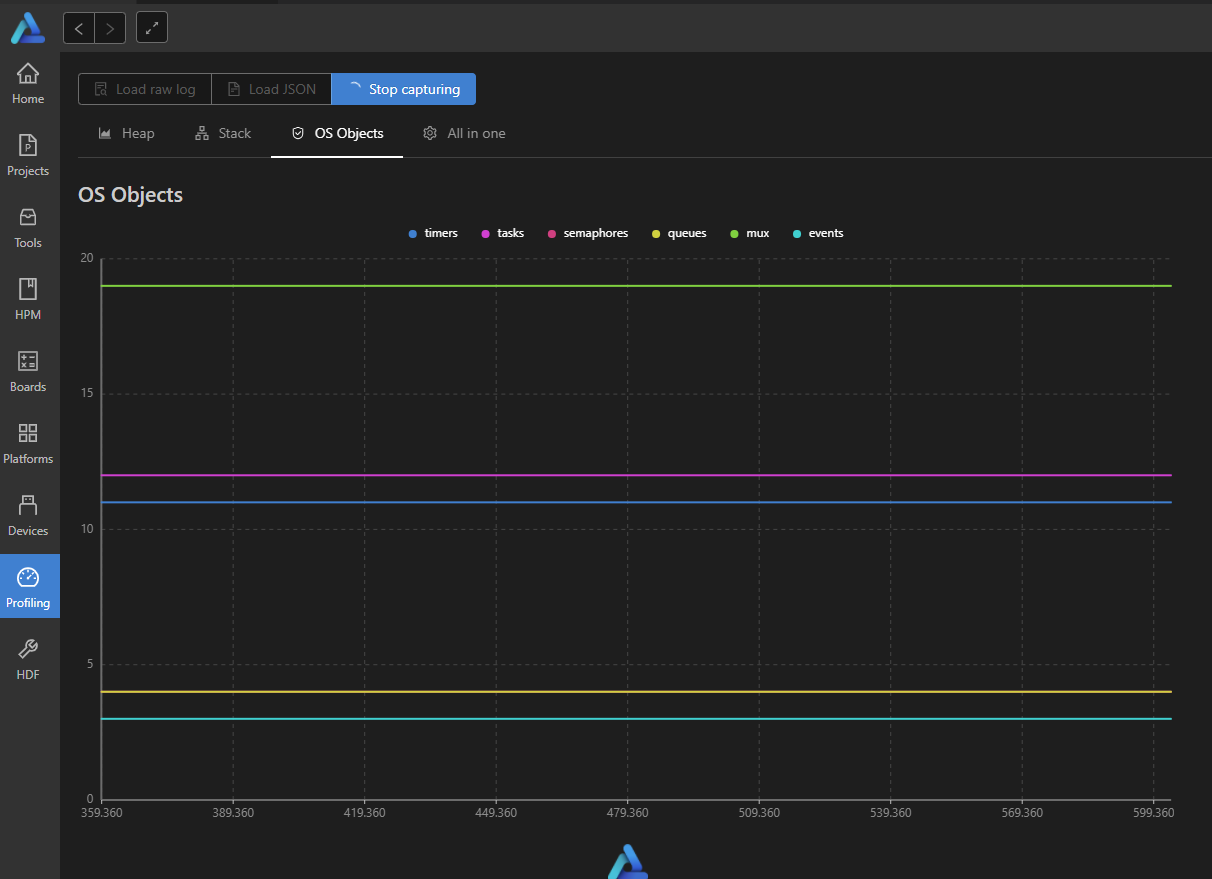
Task: Open the All in one tab
Action: 464,133
